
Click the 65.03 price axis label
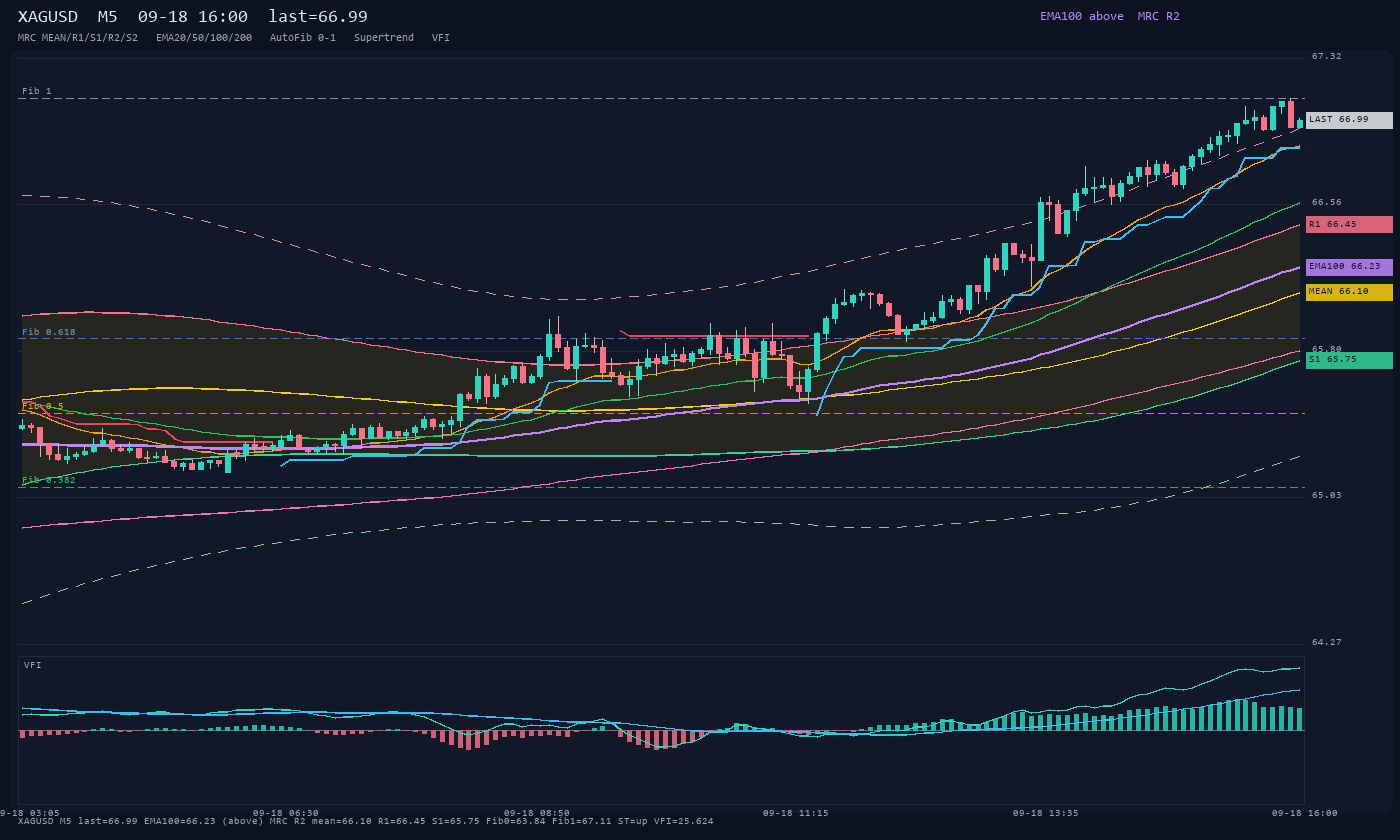point(1327,495)
